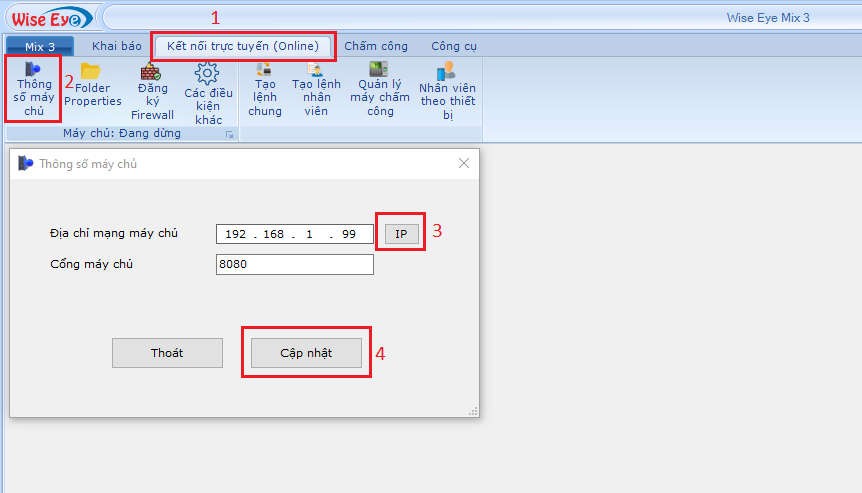Expand the Máy chủ group launcher arrow
862x493 pixels.
(229, 134)
